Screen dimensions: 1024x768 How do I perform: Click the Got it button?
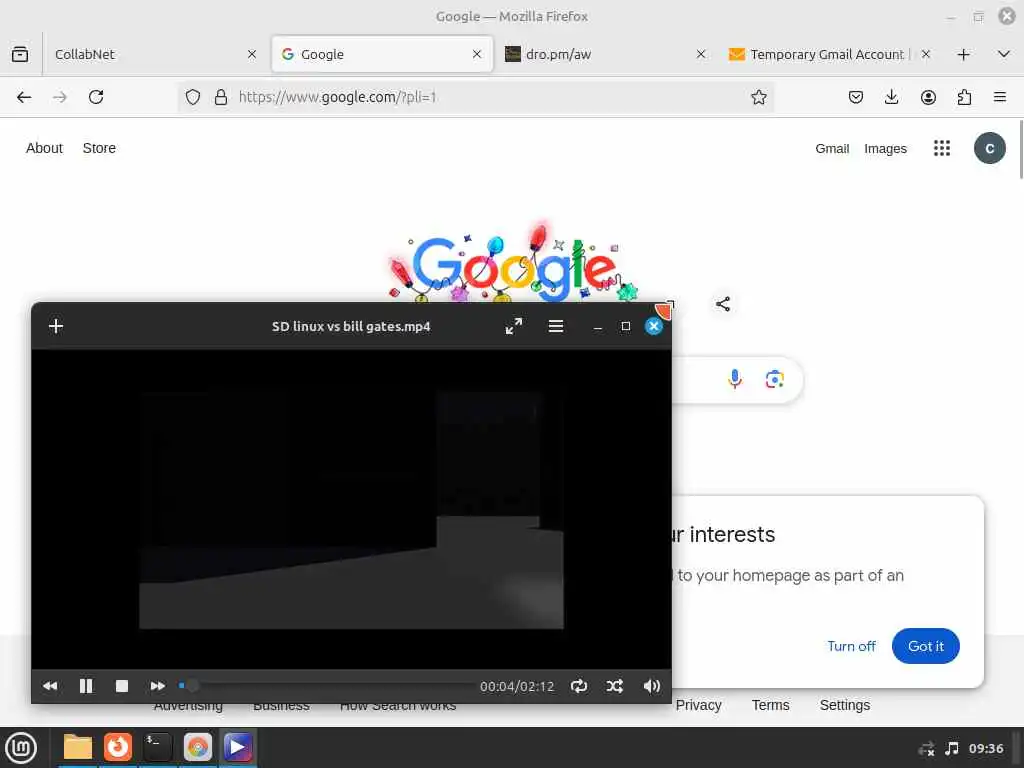(x=925, y=646)
